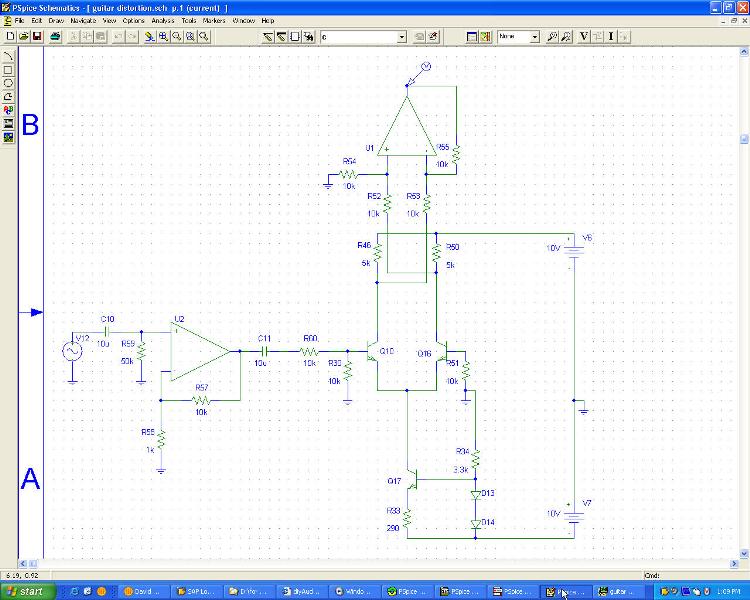Open the Tools menu
The width and height of the screenshot is (750, 600).
pos(189,21)
